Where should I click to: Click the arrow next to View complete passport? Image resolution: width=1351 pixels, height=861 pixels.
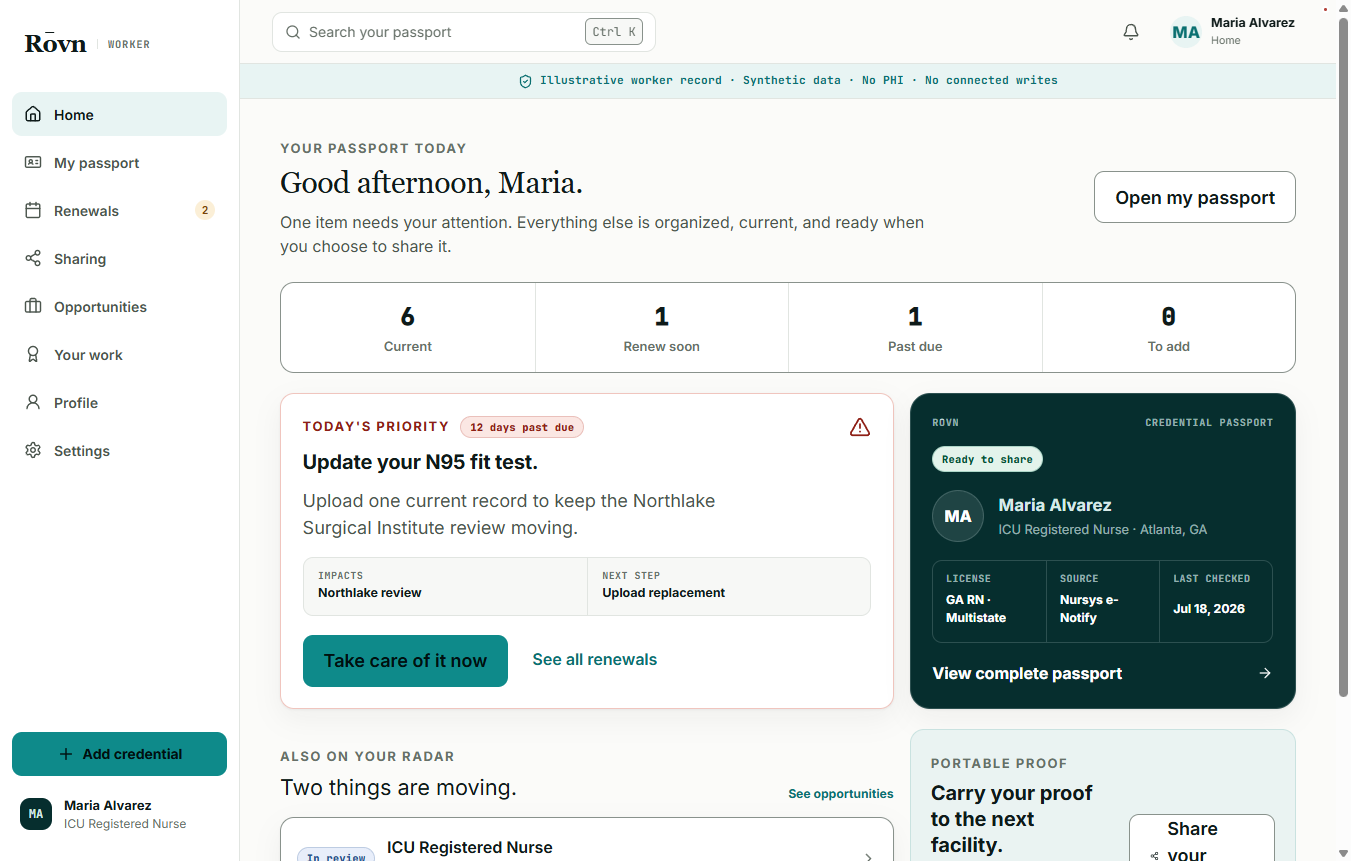1265,673
